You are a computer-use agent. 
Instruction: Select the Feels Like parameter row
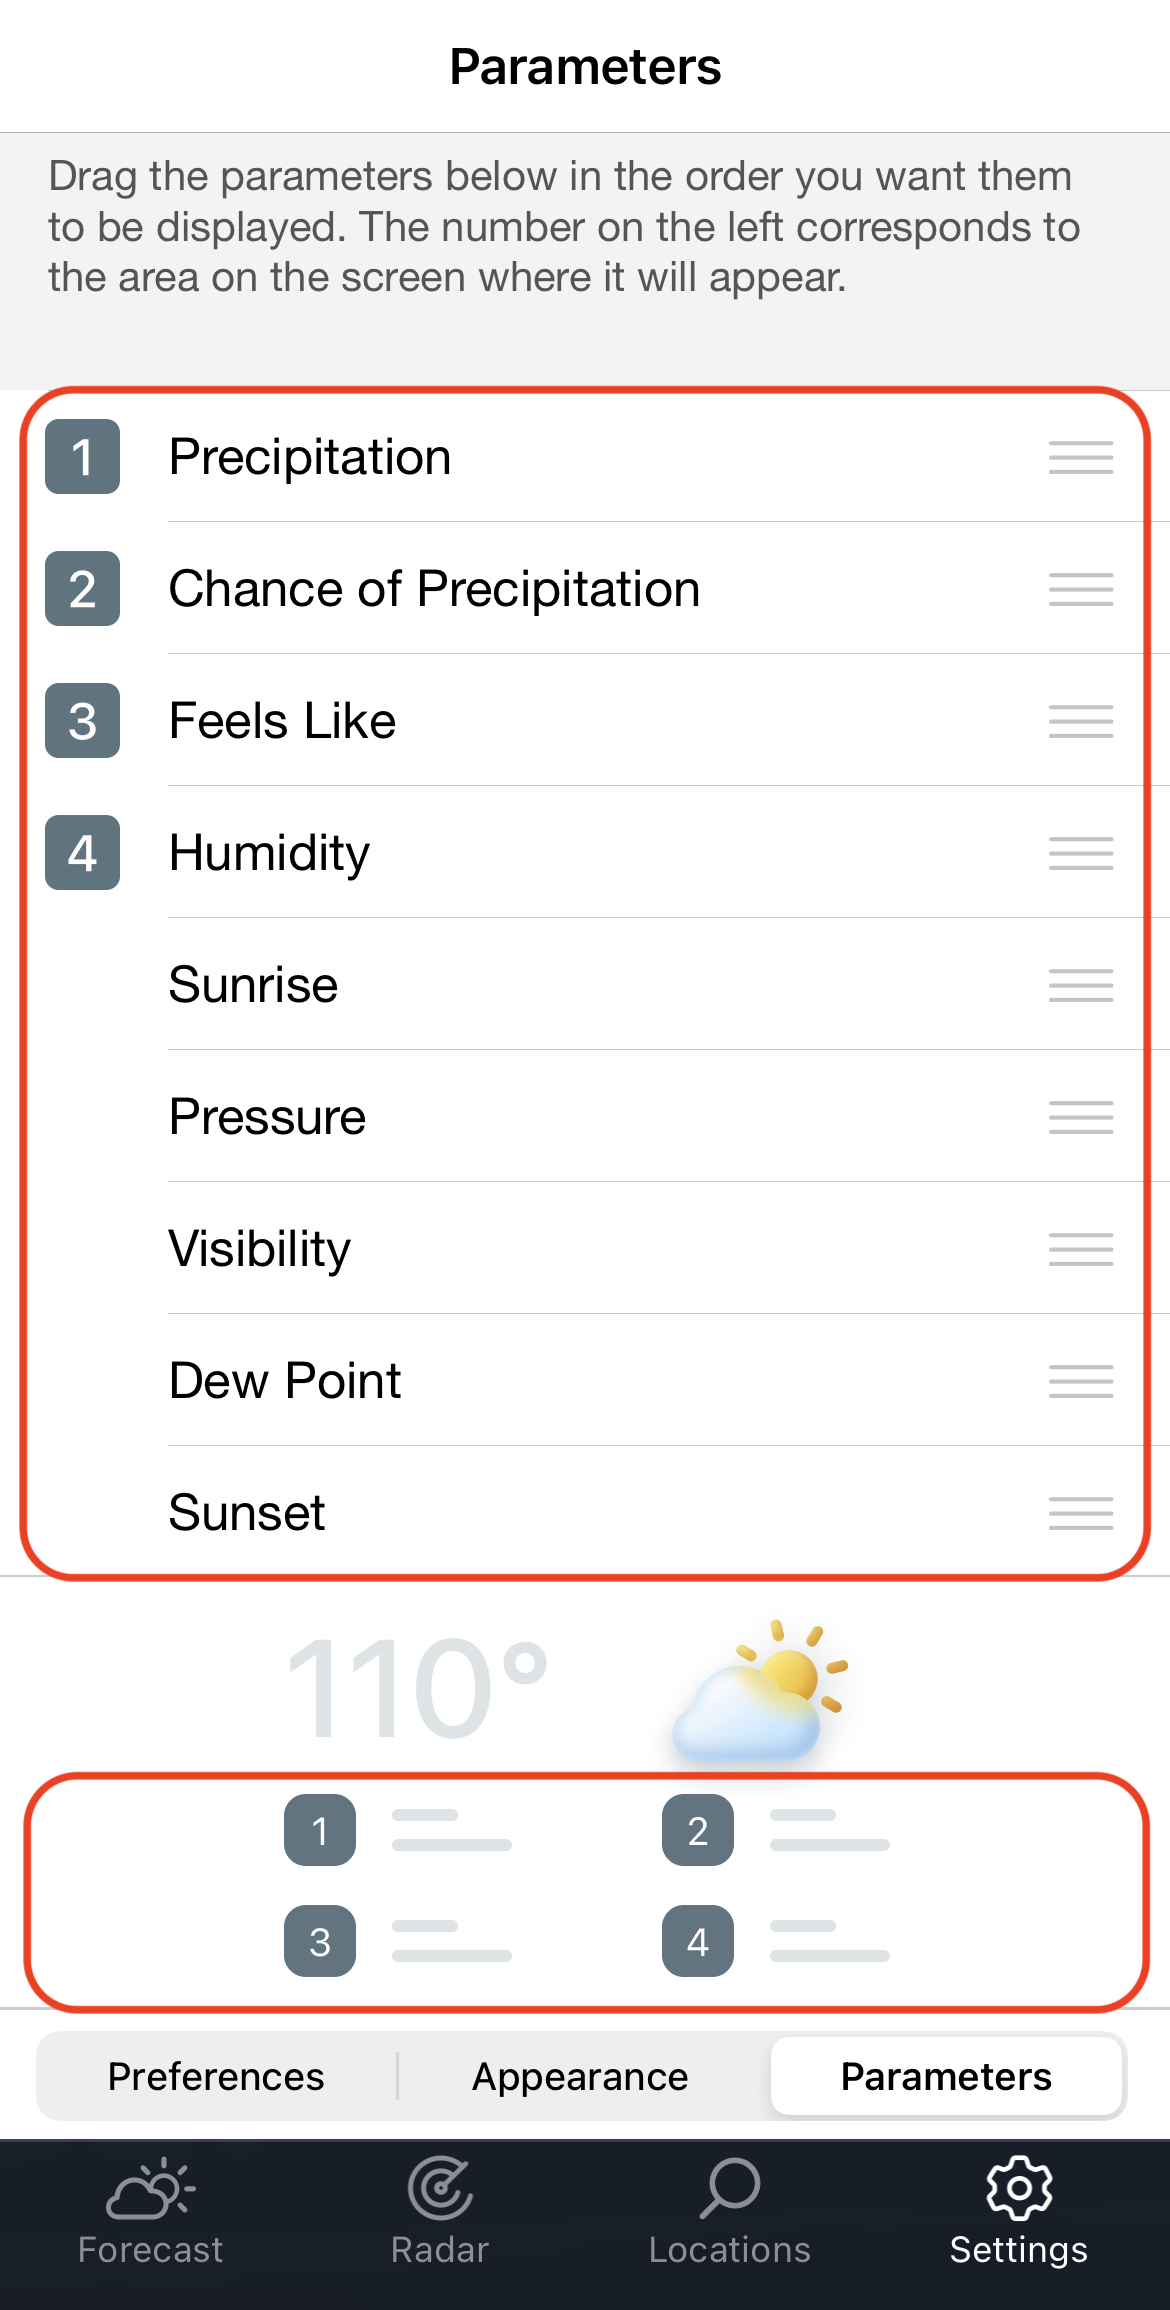[x=585, y=721]
